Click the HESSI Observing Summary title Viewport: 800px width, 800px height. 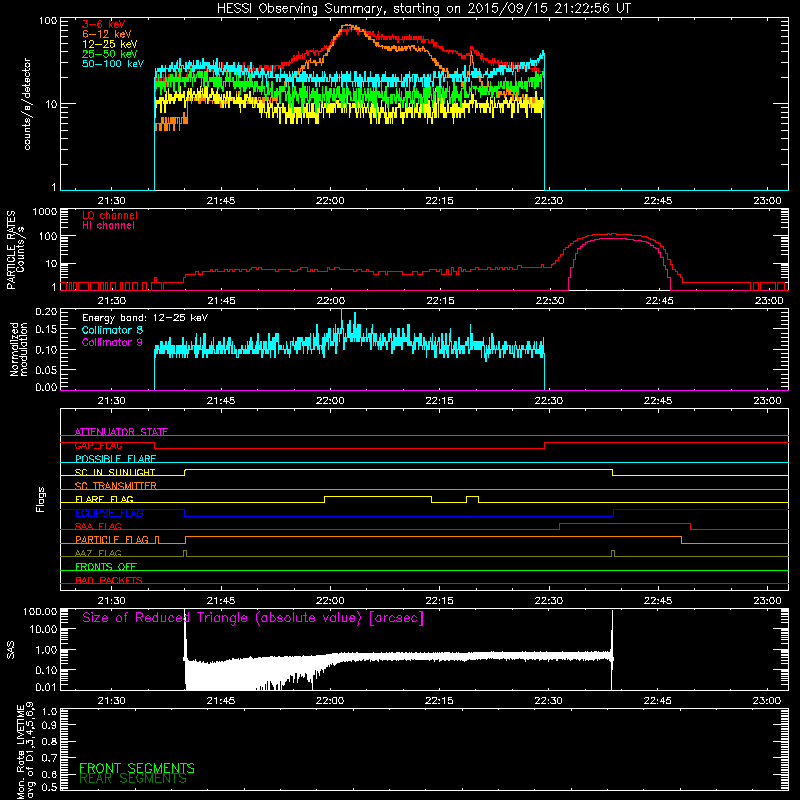point(424,8)
